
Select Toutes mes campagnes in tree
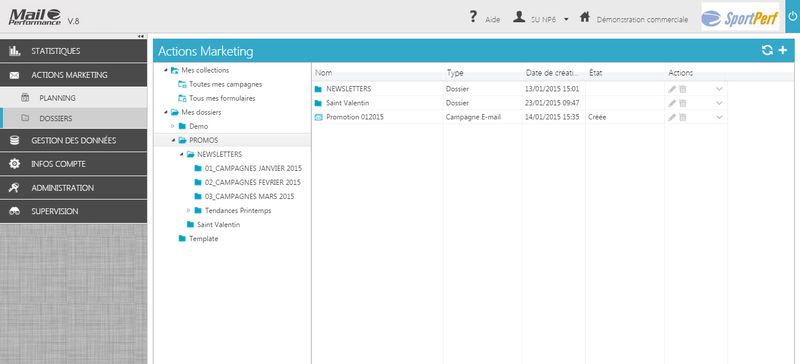[x=226, y=84]
